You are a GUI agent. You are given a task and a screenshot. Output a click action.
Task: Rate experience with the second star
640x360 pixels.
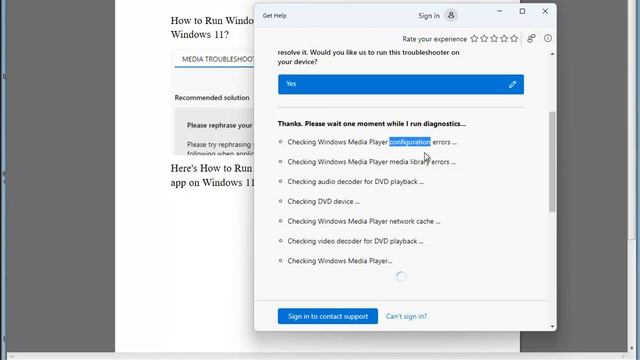[x=484, y=39]
